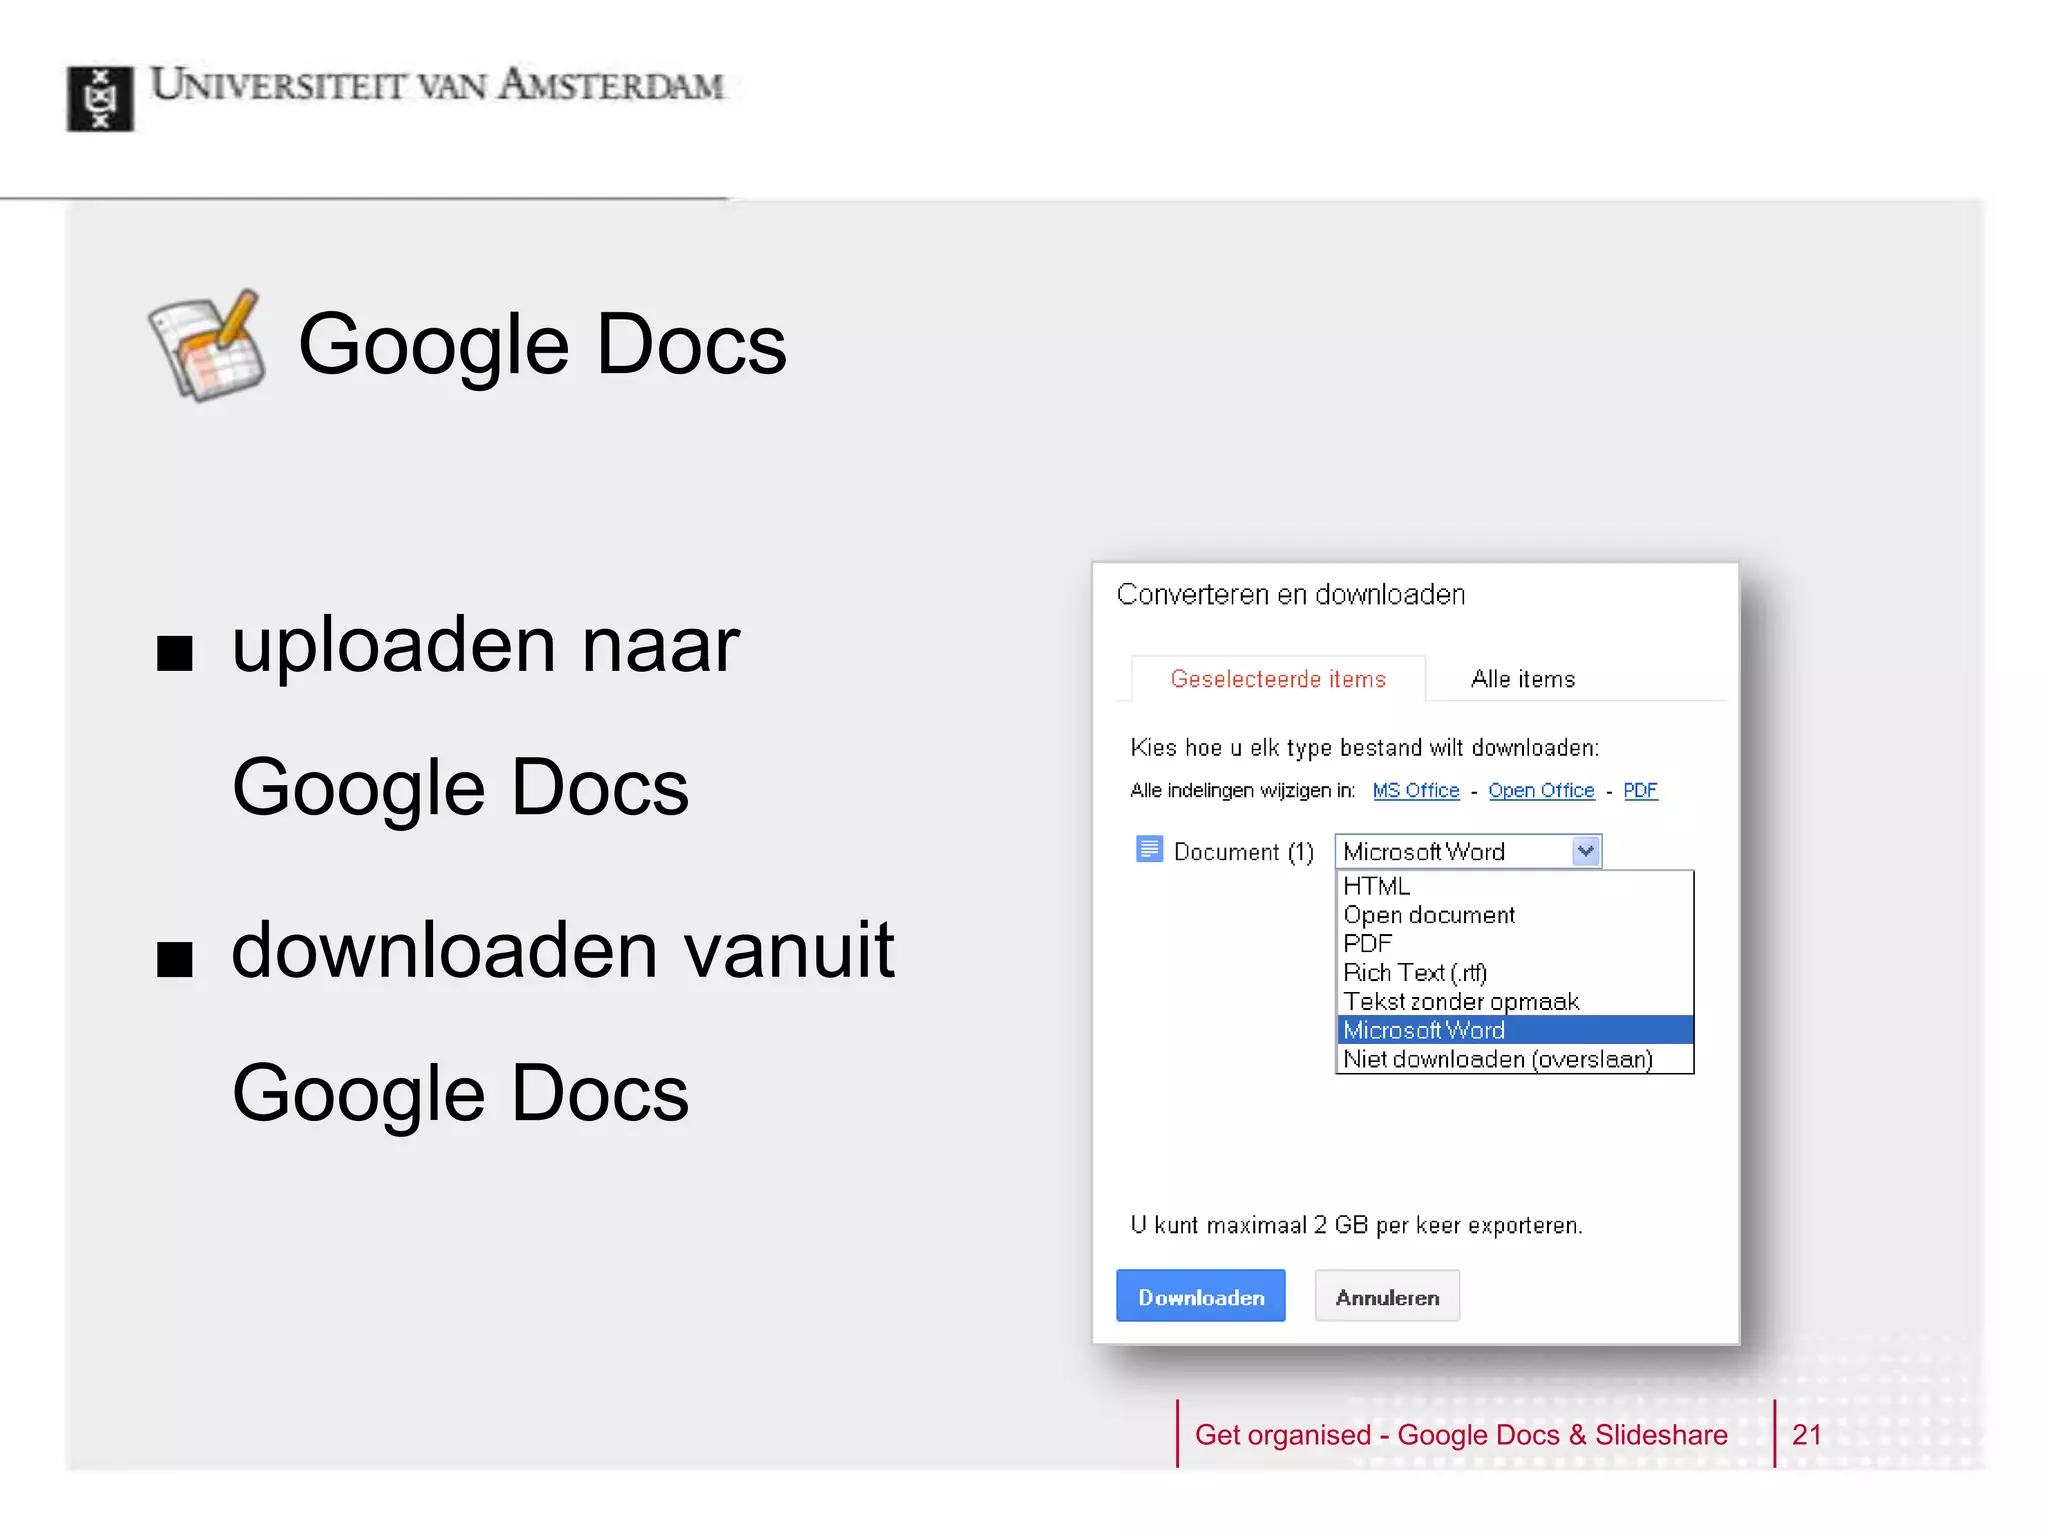Click 'Kies hoe u elk type bestand wilt downloaden' text
Viewport: 2048px width, 1536px height.
click(x=1364, y=747)
